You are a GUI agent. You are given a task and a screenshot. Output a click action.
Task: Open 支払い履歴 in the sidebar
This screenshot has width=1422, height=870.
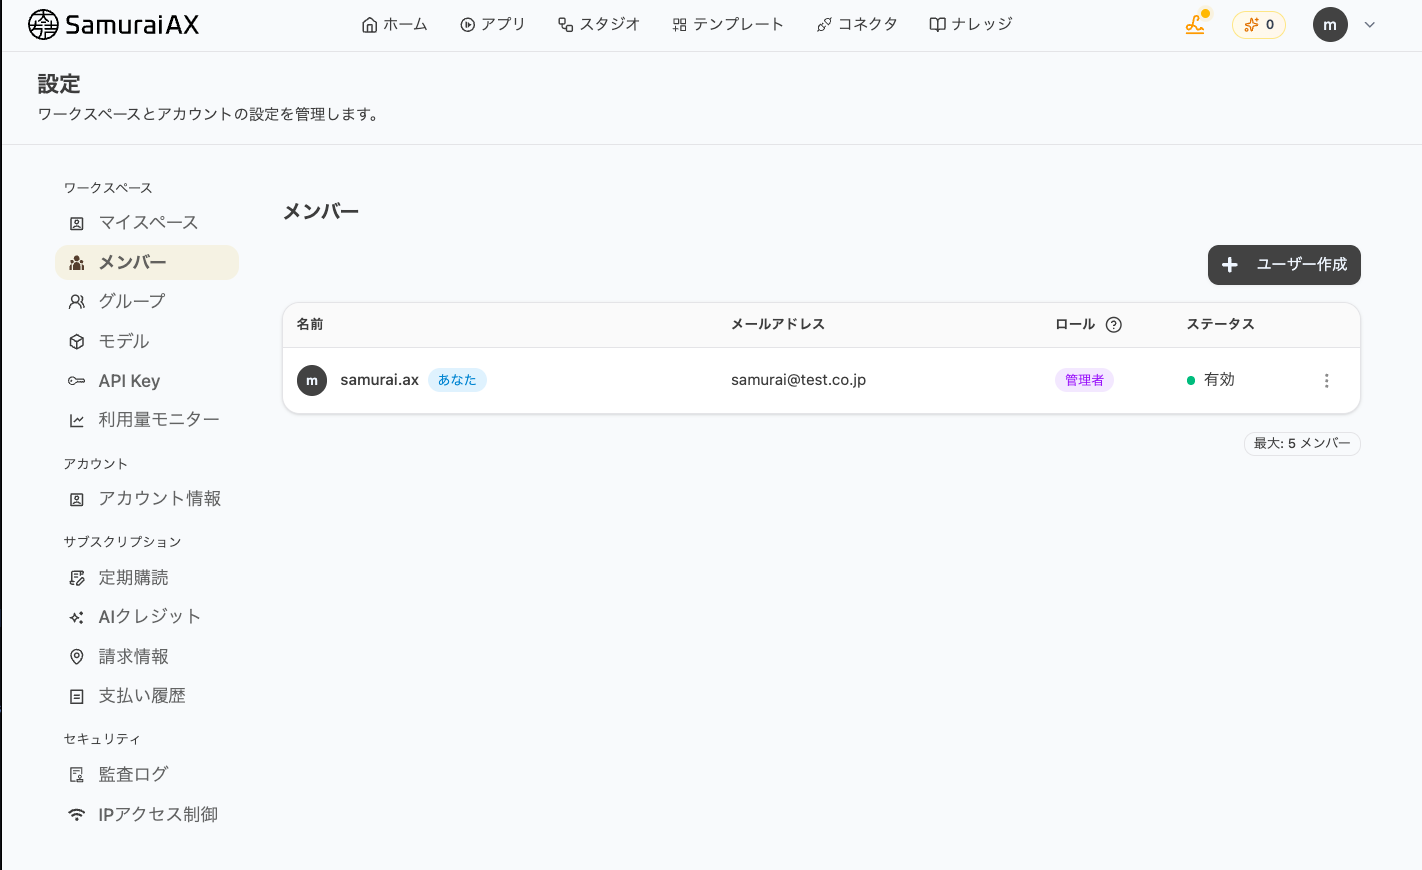(147, 696)
